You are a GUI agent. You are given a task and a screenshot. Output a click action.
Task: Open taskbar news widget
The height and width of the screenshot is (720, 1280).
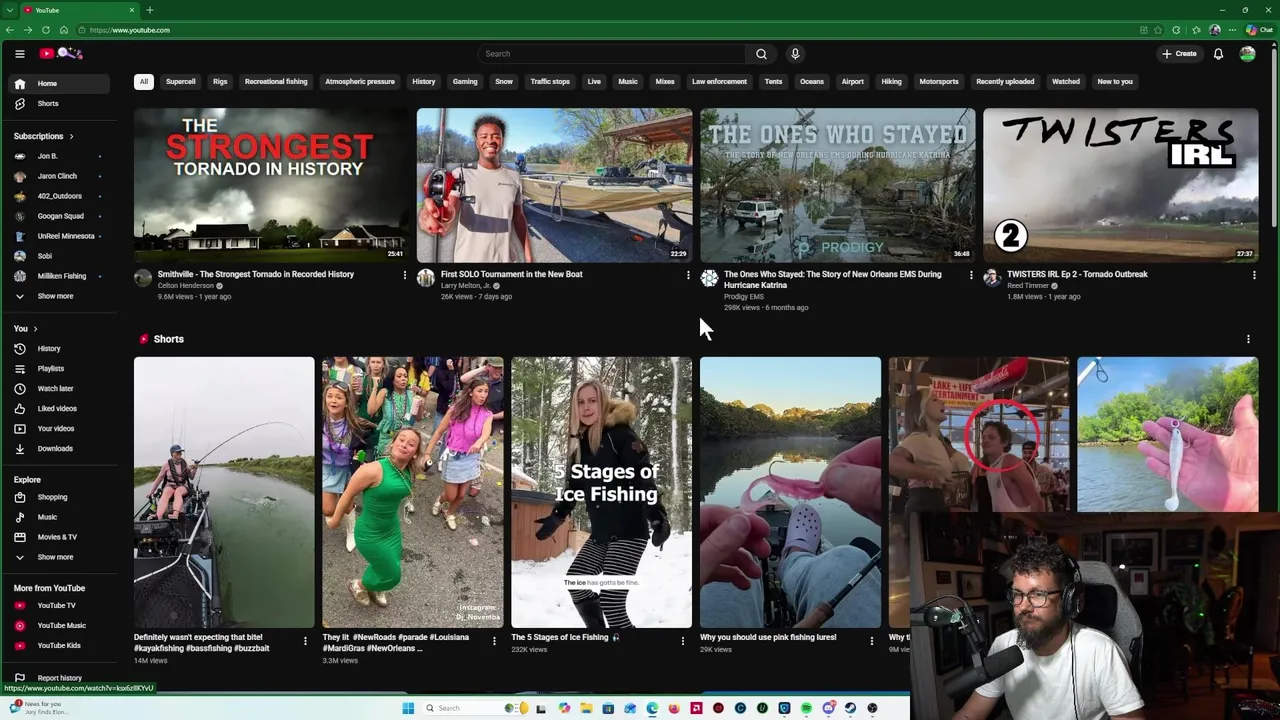tap(38, 708)
